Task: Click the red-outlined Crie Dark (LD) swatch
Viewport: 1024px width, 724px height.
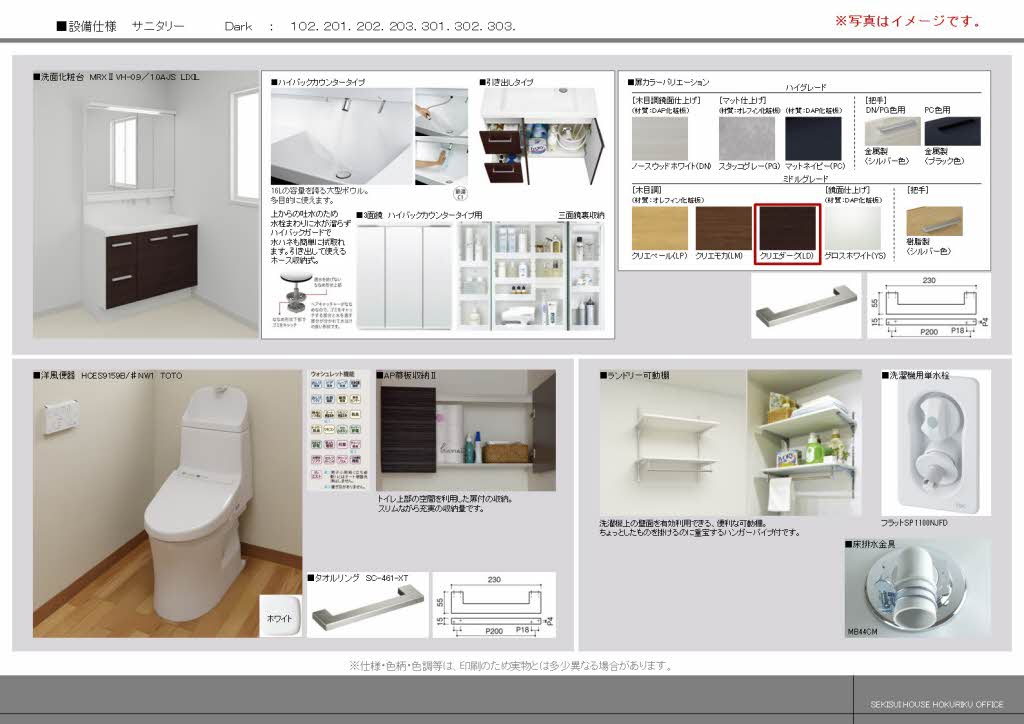Action: (788, 228)
